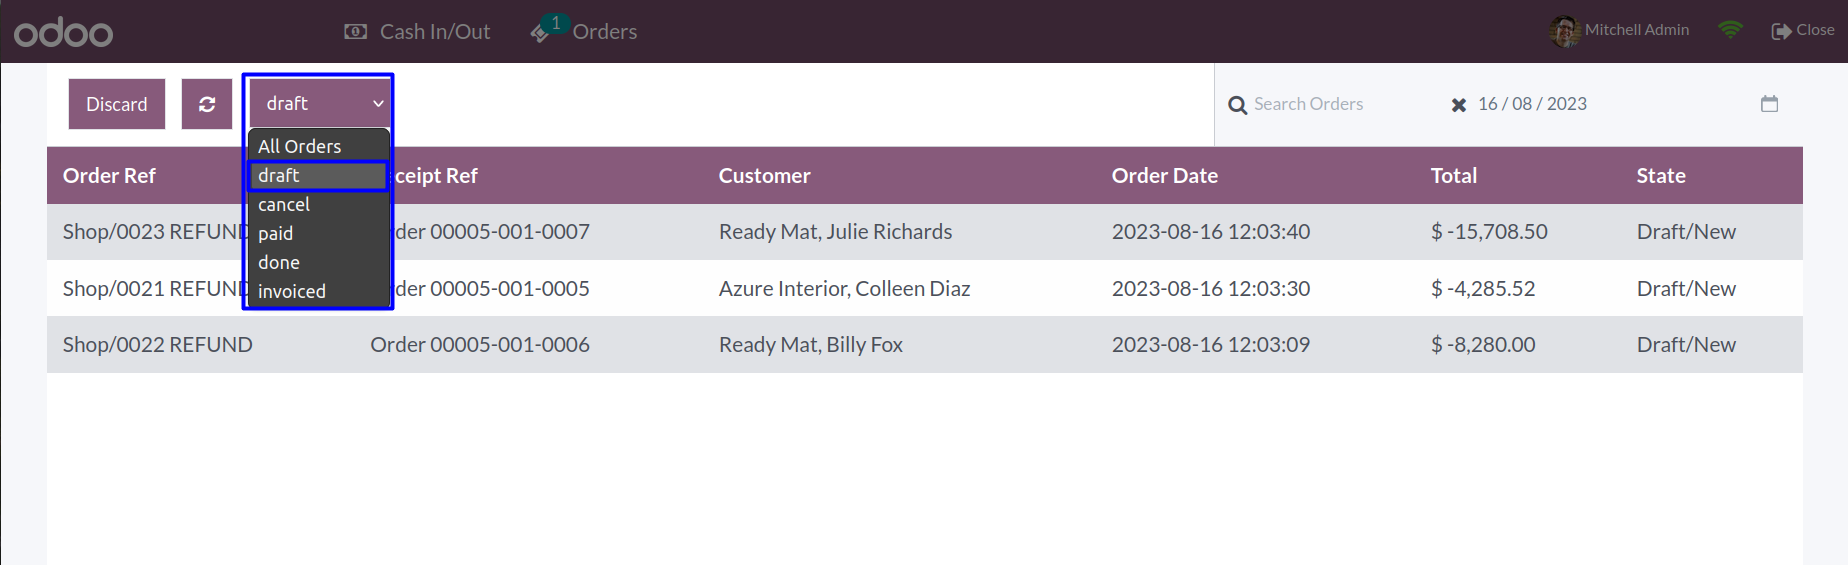Image resolution: width=1848 pixels, height=565 pixels.
Task: Close the POS session
Action: (x=1803, y=30)
